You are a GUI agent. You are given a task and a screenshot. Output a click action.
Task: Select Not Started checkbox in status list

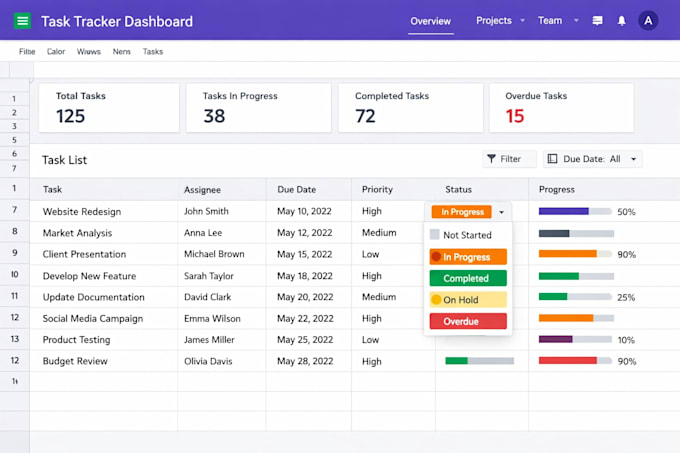(434, 235)
